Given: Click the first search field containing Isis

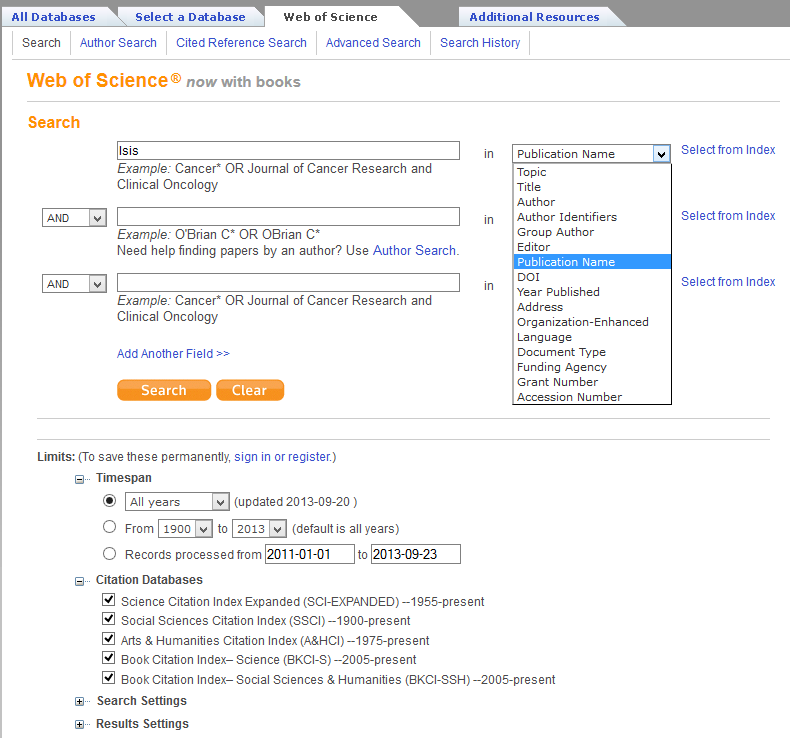Looking at the screenshot, I should [x=288, y=151].
